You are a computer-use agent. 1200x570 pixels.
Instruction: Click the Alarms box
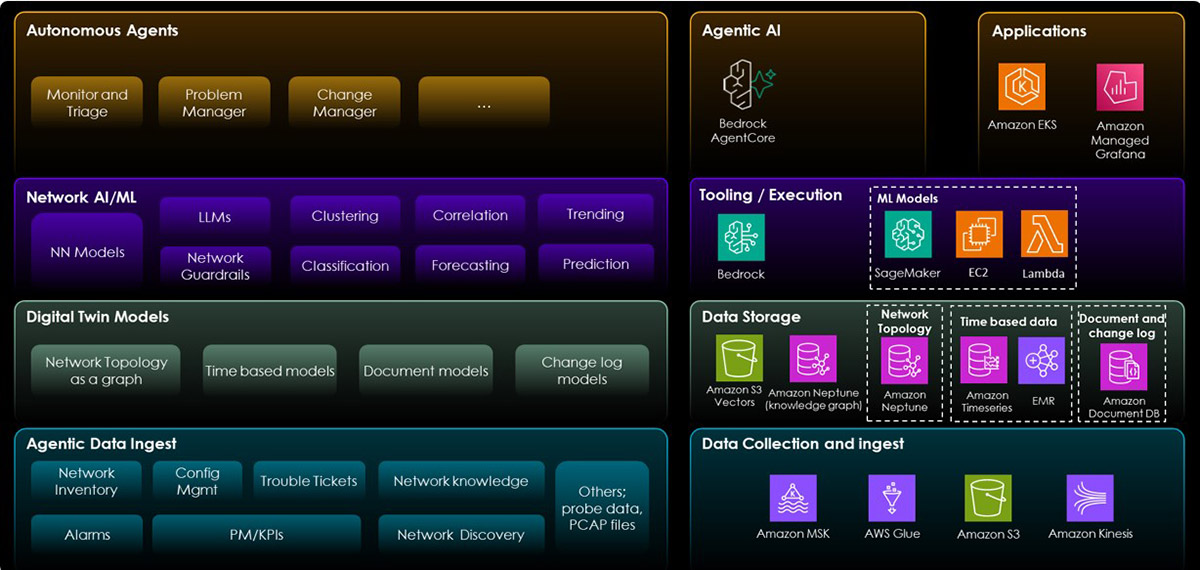tap(87, 535)
